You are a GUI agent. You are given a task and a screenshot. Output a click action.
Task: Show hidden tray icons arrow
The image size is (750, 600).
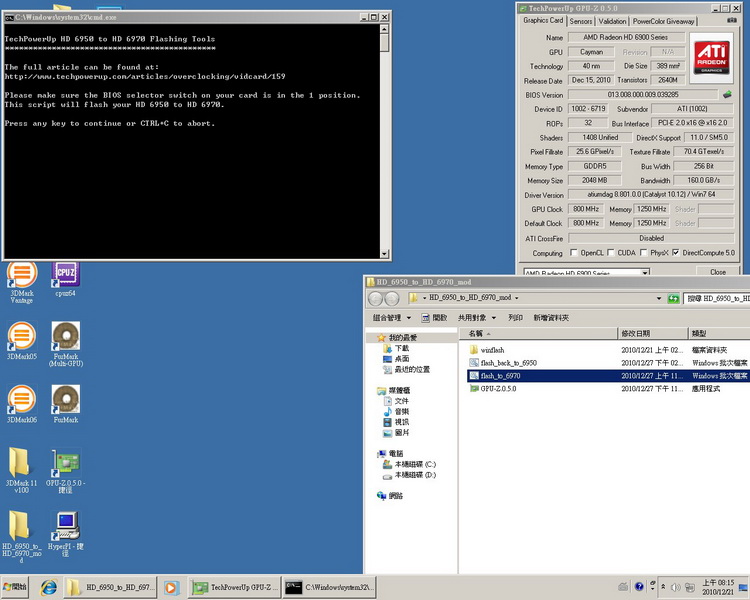[663, 587]
